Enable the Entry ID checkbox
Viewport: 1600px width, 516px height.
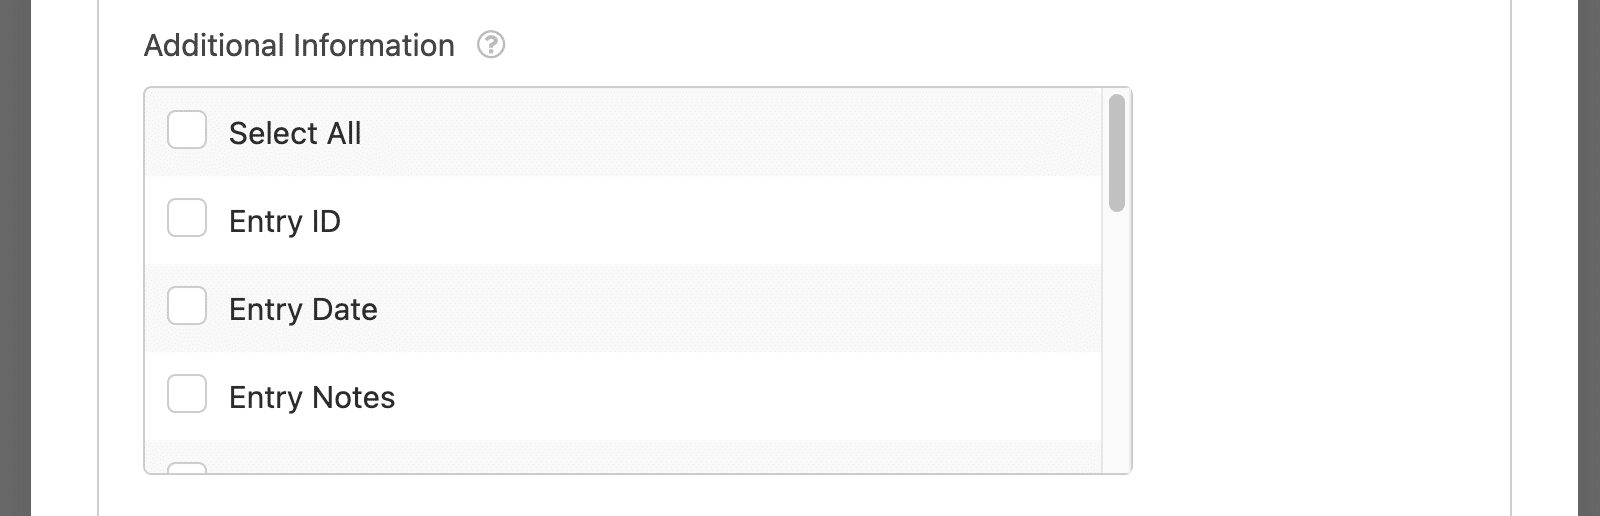[187, 218]
